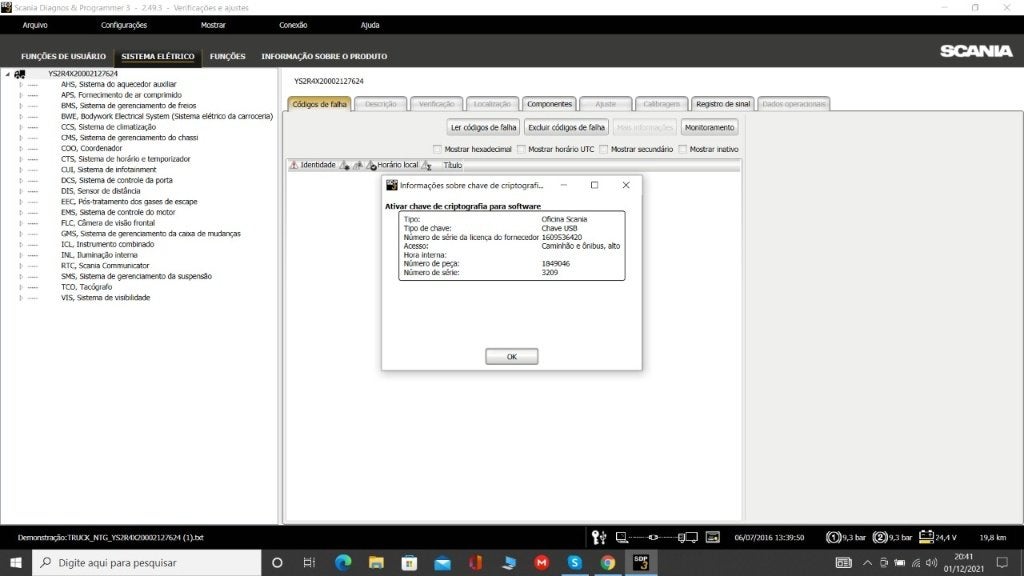Click the battery voltage icon
The image size is (1024, 576).
926,536
